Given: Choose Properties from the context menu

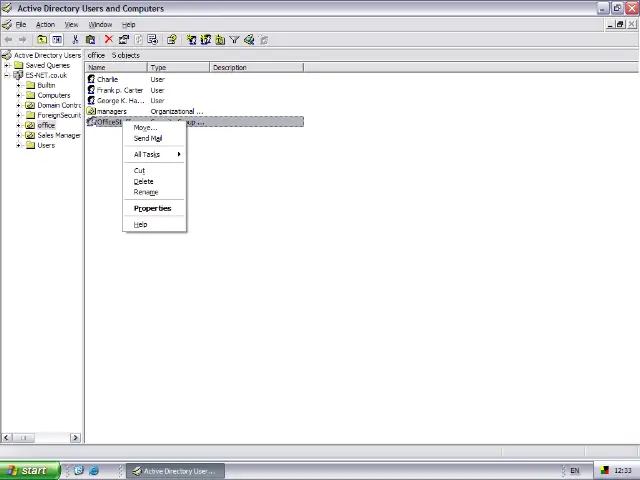Looking at the screenshot, I should pos(155,208).
